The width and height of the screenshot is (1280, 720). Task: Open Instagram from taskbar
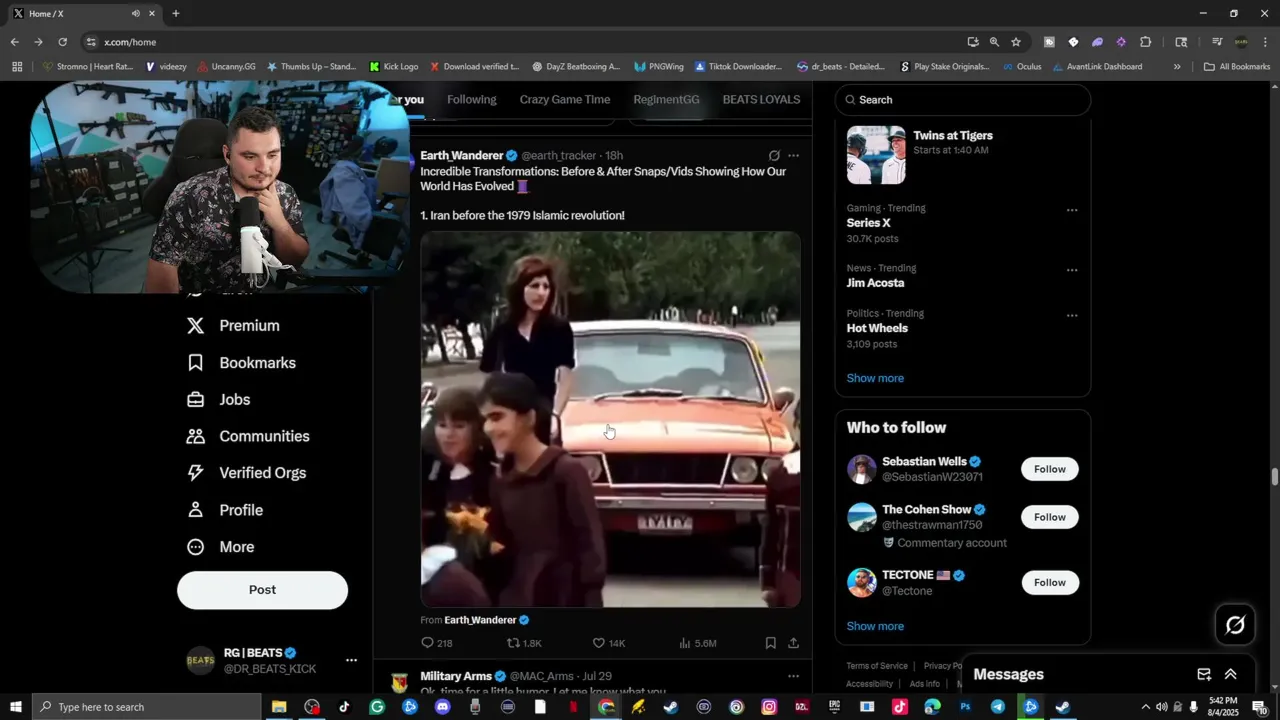(x=769, y=707)
